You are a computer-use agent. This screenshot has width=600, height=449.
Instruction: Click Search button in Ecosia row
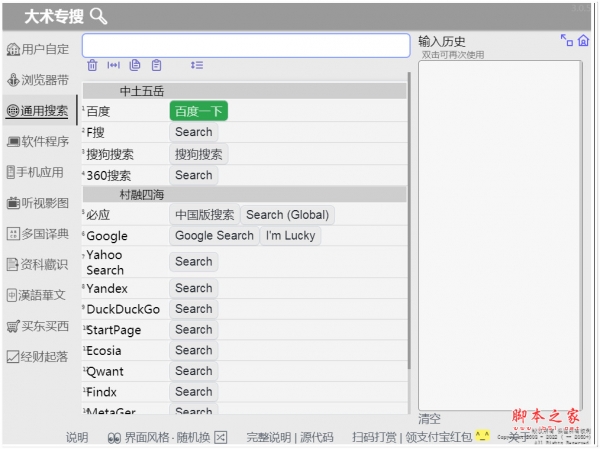[194, 350]
